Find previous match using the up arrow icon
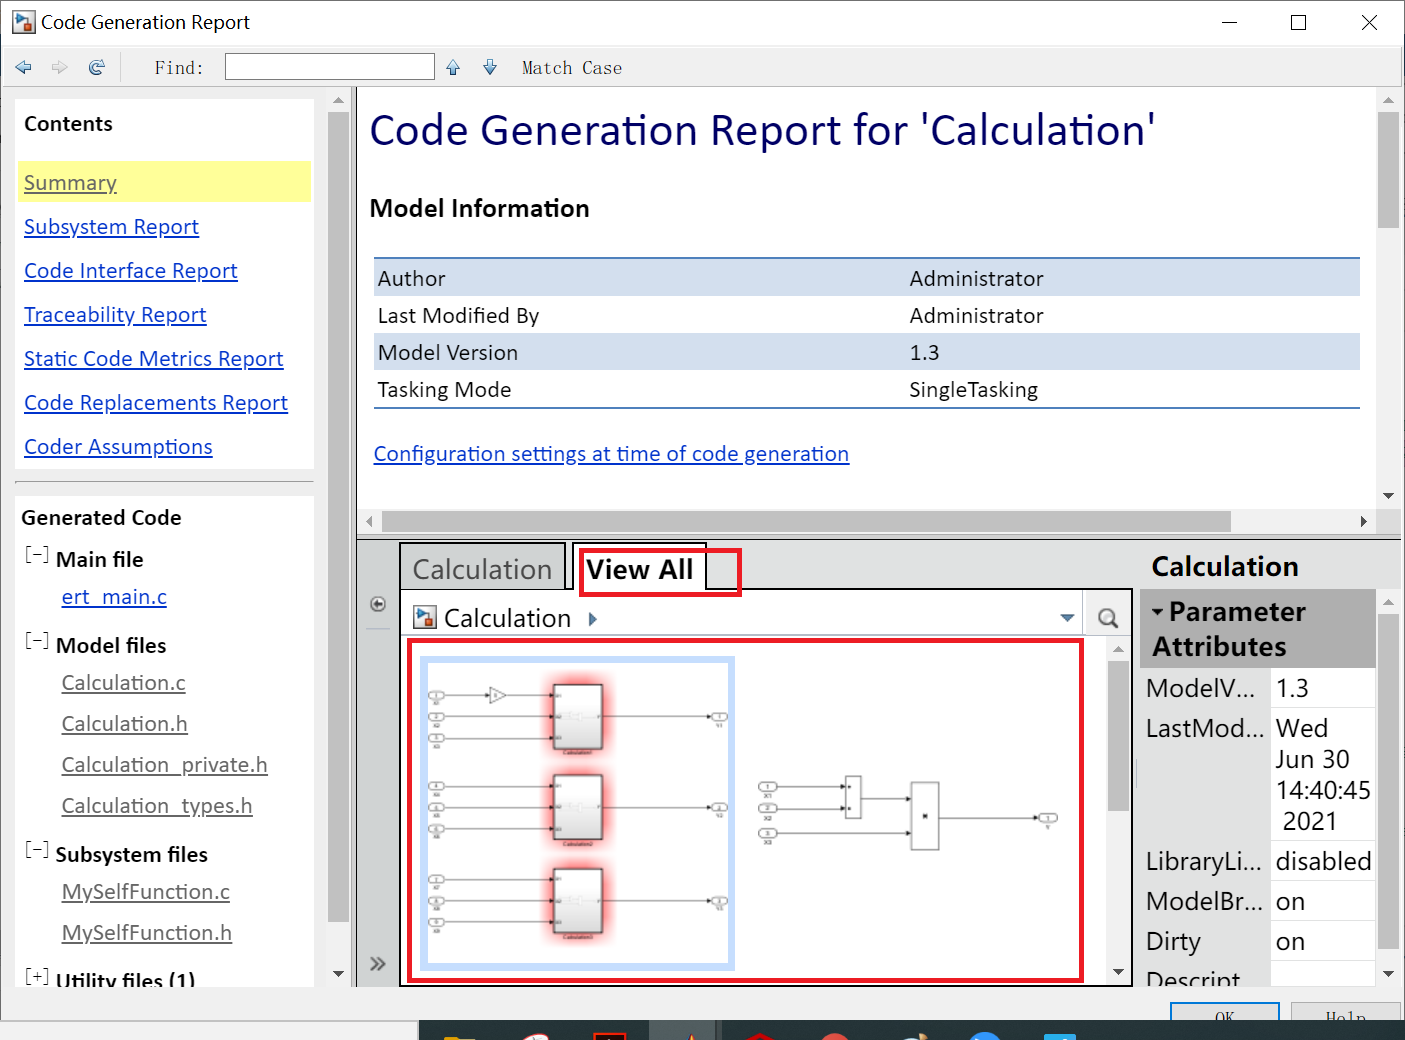The width and height of the screenshot is (1405, 1040). point(452,67)
